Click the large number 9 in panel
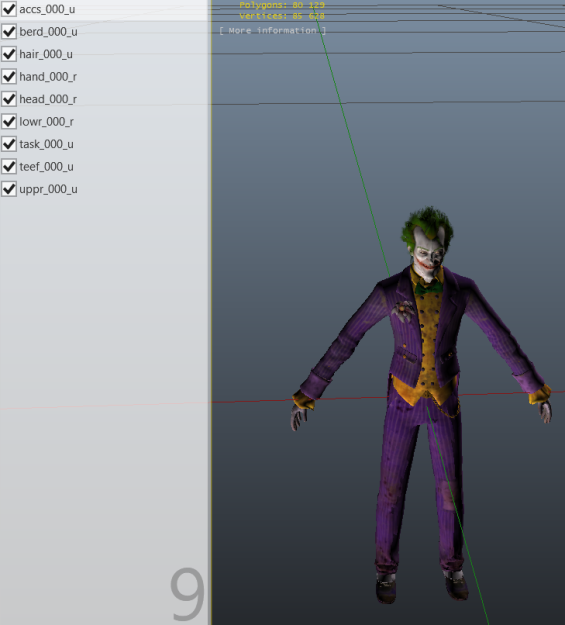 [187, 594]
